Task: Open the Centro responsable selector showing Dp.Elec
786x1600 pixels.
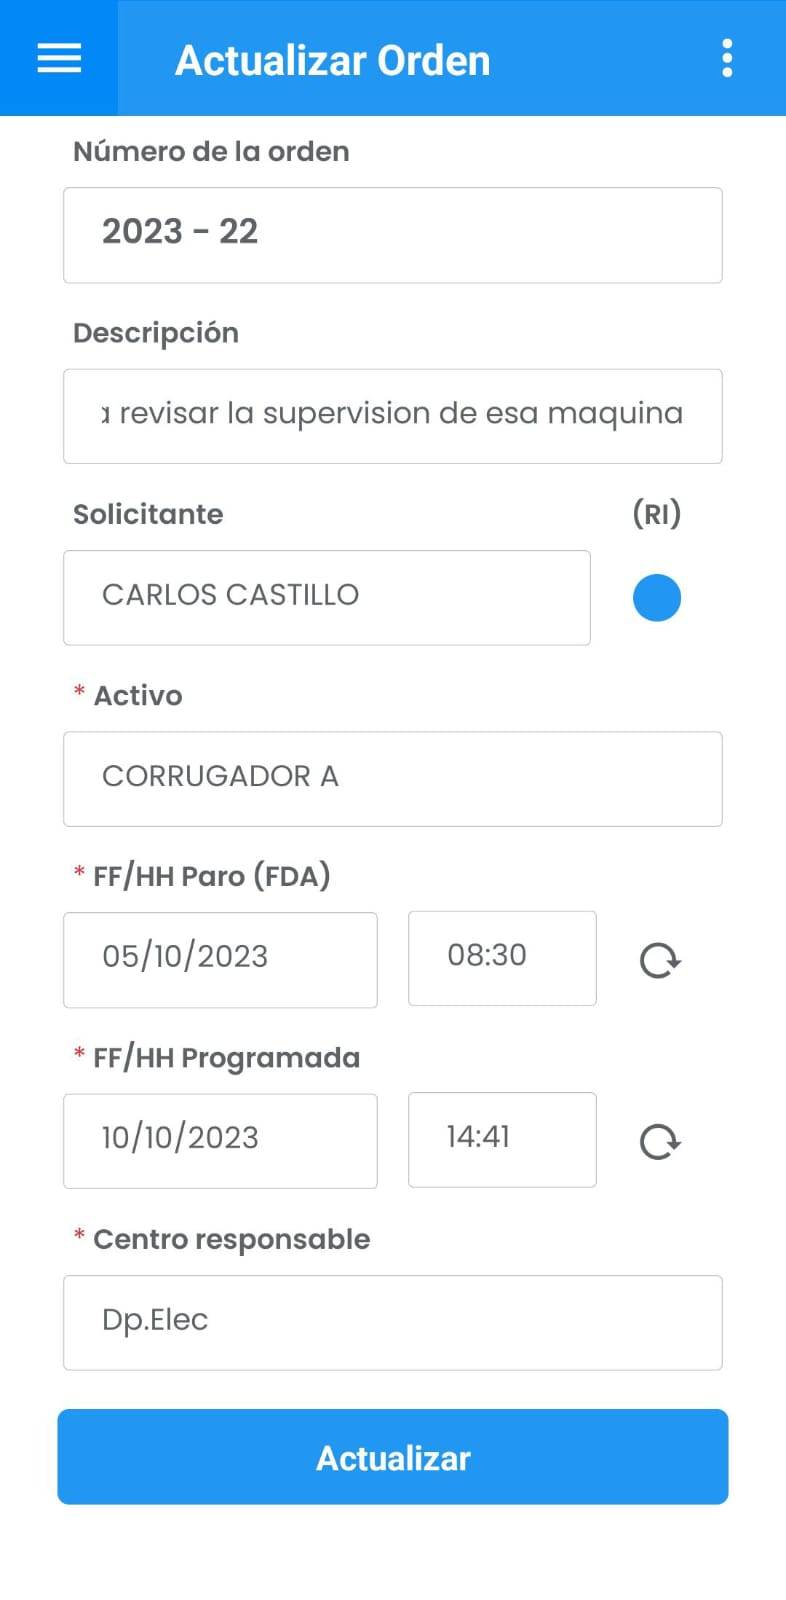Action: tap(393, 1322)
